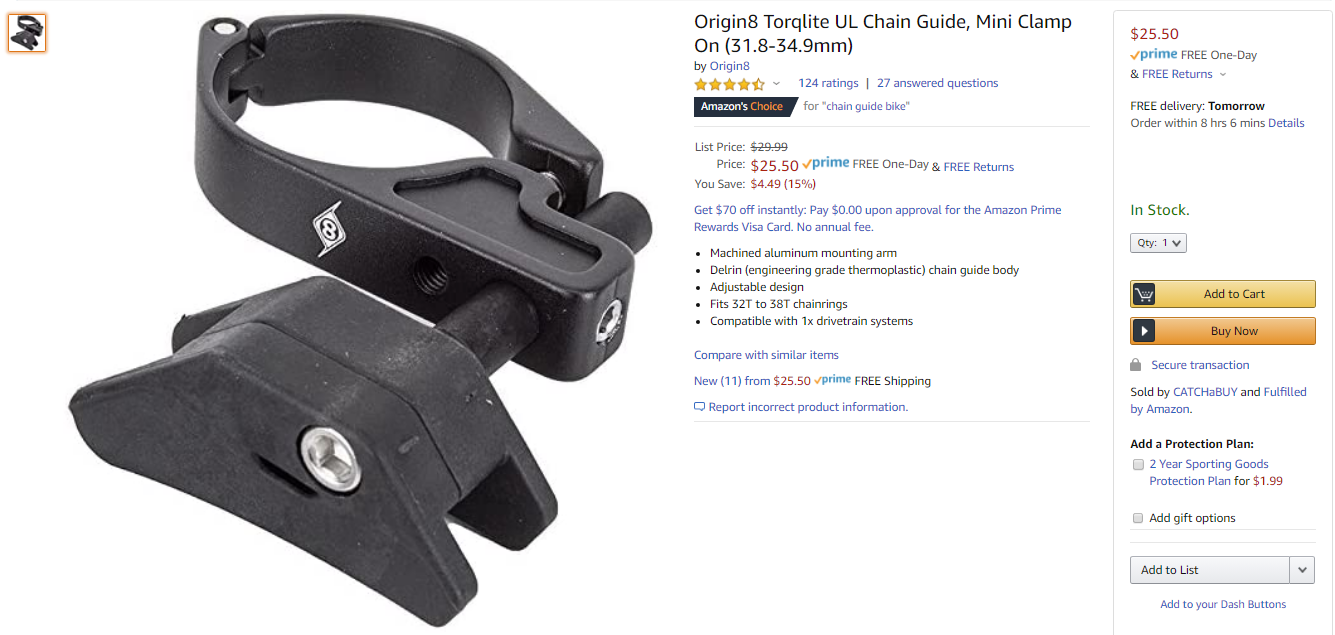Image resolution: width=1335 pixels, height=635 pixels.
Task: Click the Origin8 brand link
Action: (730, 66)
